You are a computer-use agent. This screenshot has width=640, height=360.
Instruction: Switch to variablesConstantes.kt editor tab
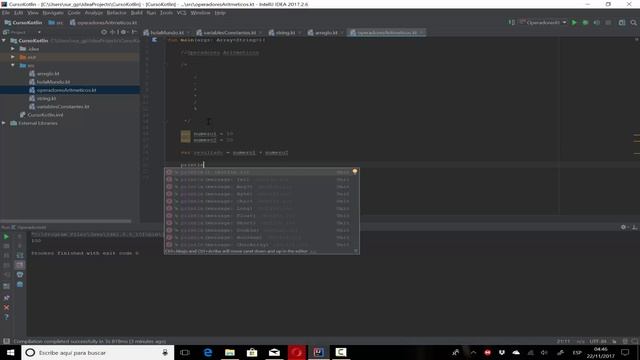229,32
